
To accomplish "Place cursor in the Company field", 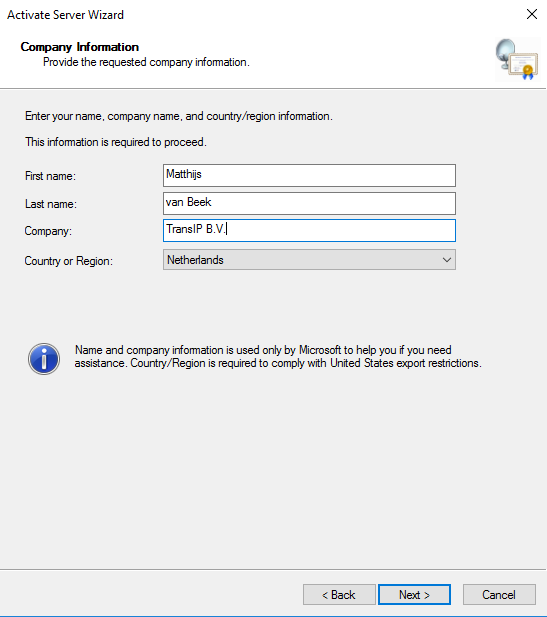I will [309, 230].
